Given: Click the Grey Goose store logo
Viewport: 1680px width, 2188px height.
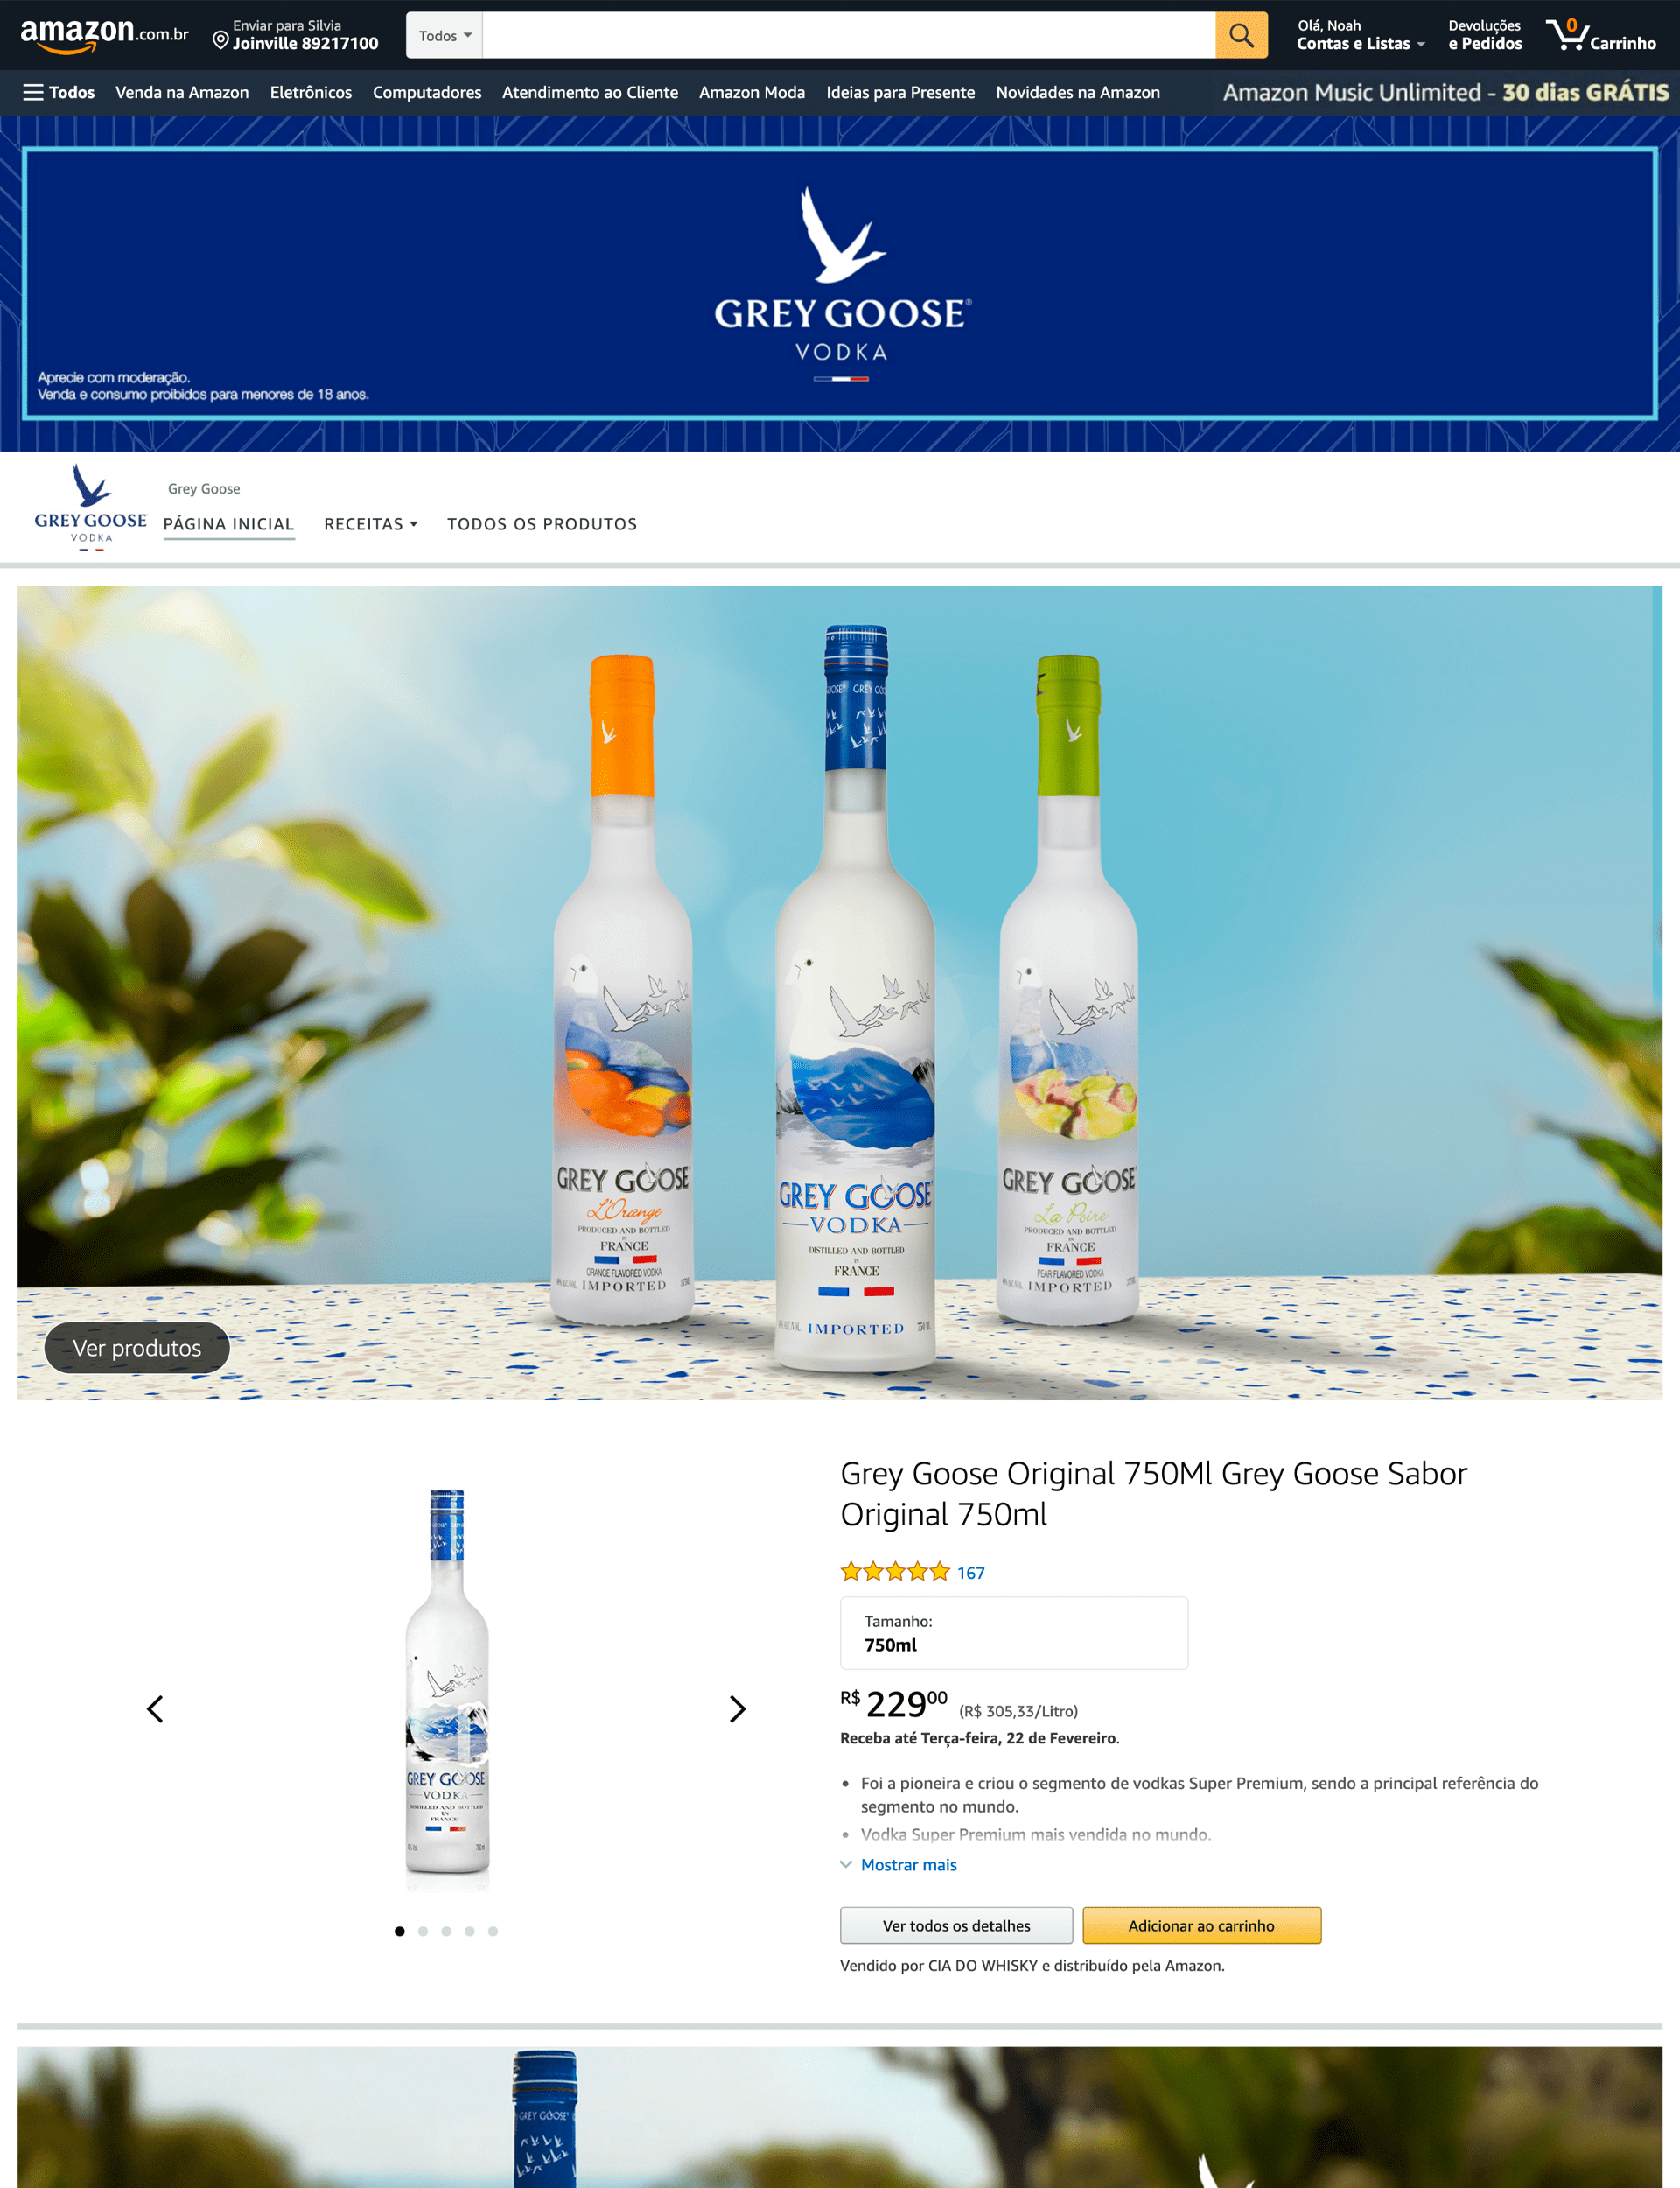Looking at the screenshot, I should tap(90, 507).
